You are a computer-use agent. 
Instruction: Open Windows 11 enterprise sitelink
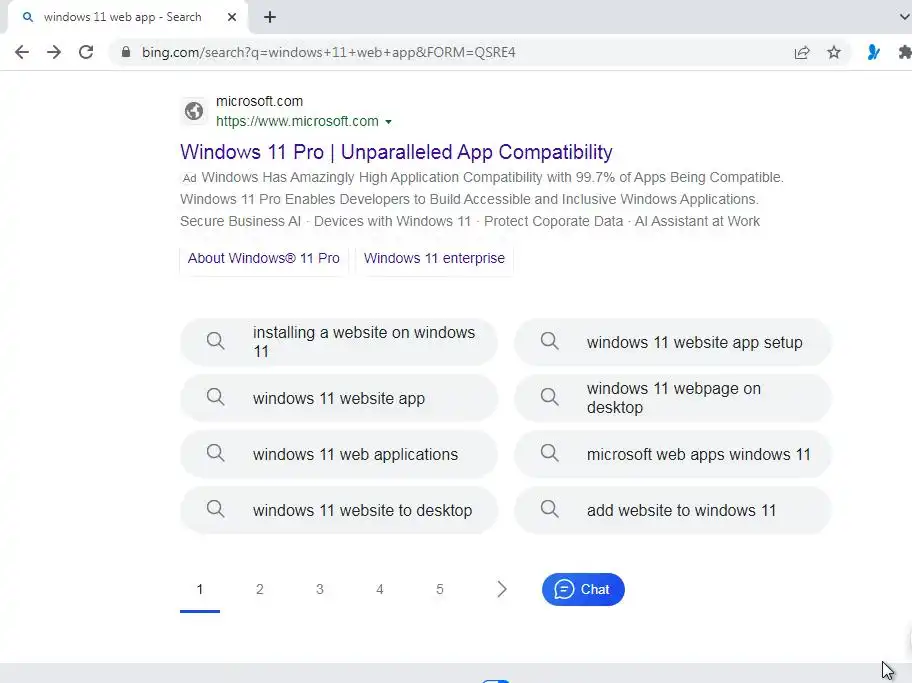click(434, 258)
